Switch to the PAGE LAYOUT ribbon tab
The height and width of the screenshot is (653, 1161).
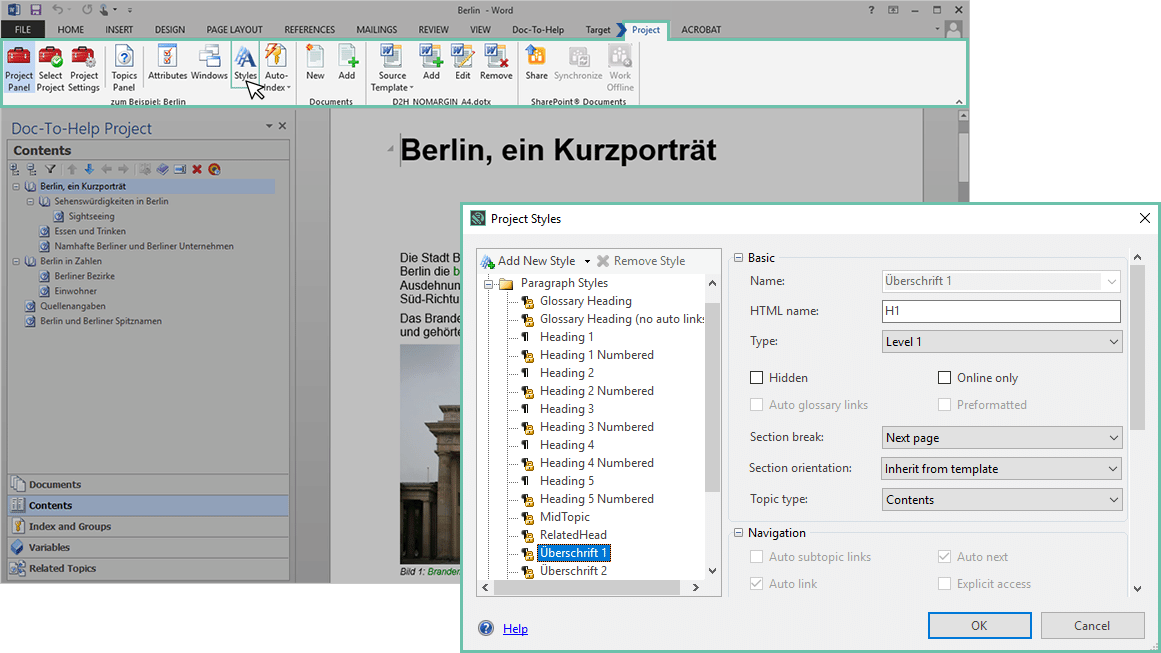click(234, 30)
